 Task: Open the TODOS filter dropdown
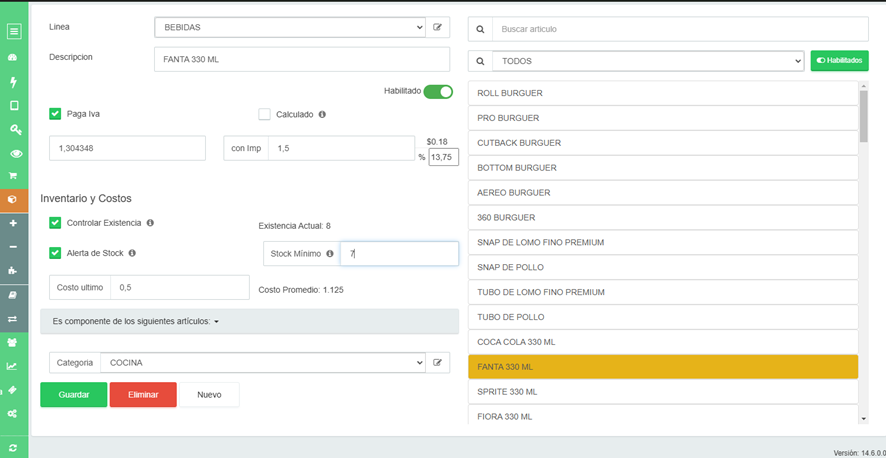648,61
